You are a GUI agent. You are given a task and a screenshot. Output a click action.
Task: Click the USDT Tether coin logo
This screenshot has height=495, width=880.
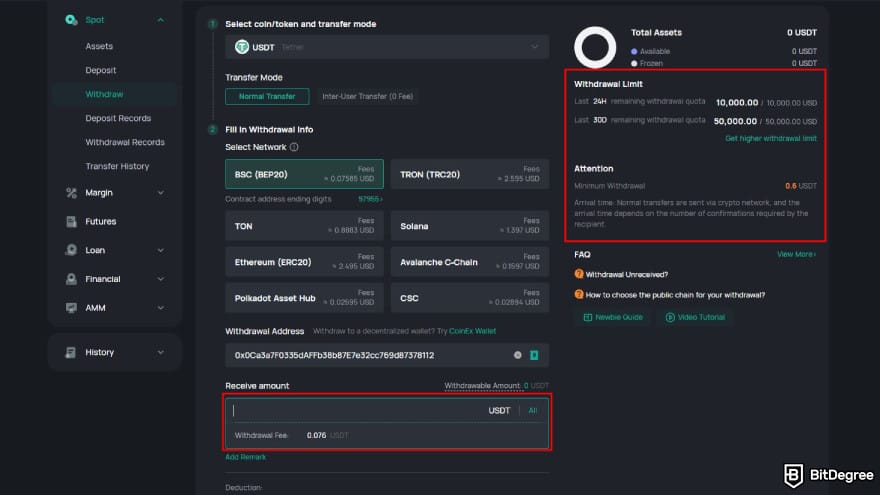[x=242, y=47]
